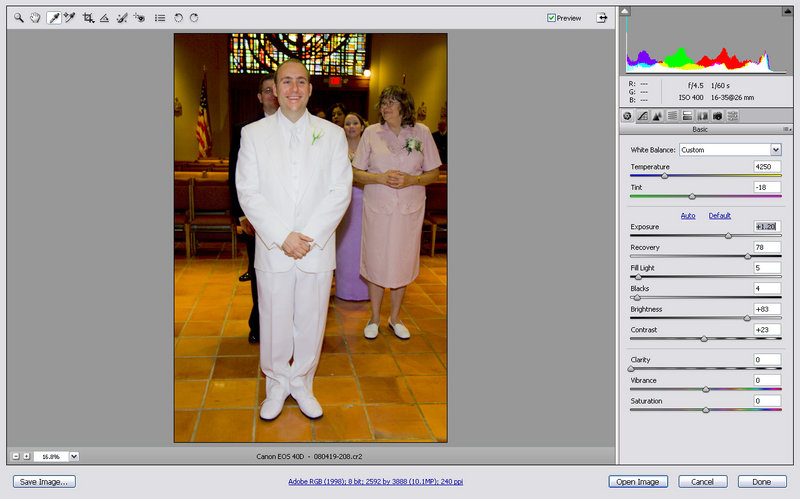This screenshot has width=800, height=499.
Task: Switch to the Split Toning panel tab
Action: click(x=687, y=116)
